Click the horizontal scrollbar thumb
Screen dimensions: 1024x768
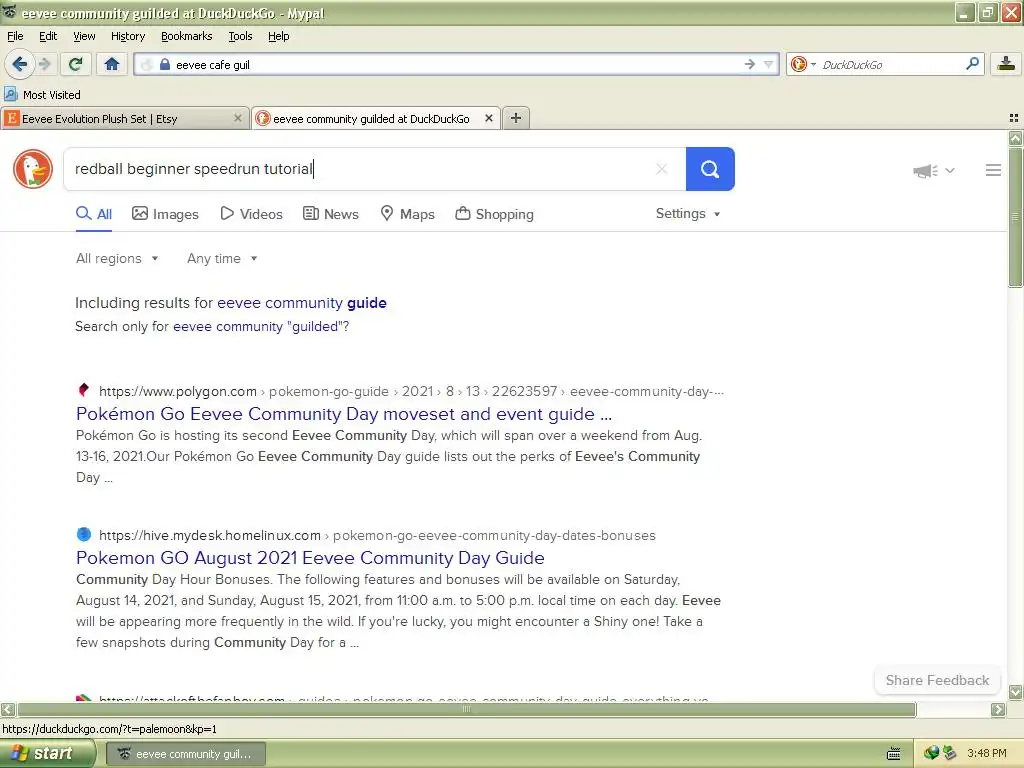[x=466, y=709]
